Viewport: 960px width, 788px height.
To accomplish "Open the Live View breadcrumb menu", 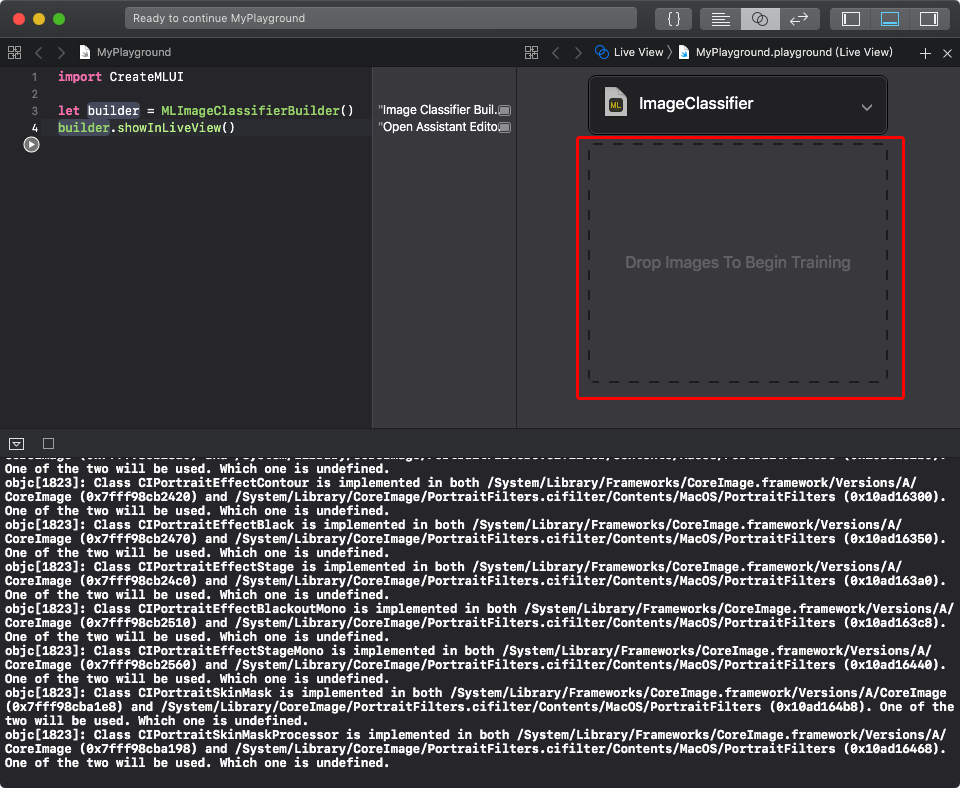I will (629, 52).
